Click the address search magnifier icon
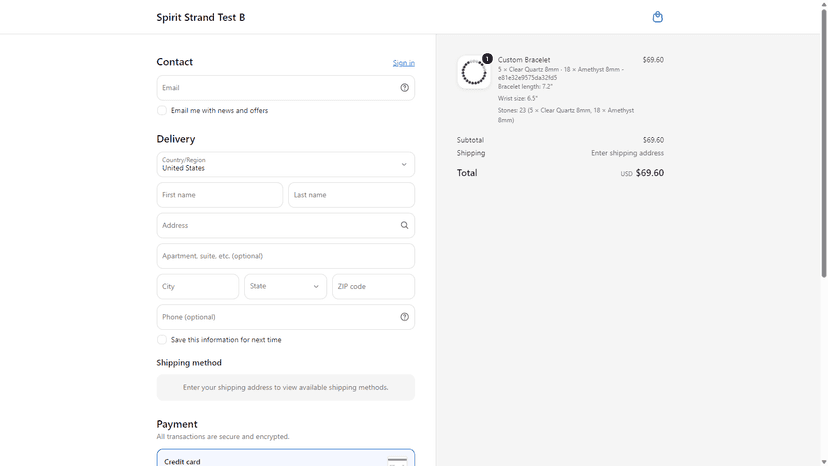This screenshot has width=828, height=466. click(404, 225)
